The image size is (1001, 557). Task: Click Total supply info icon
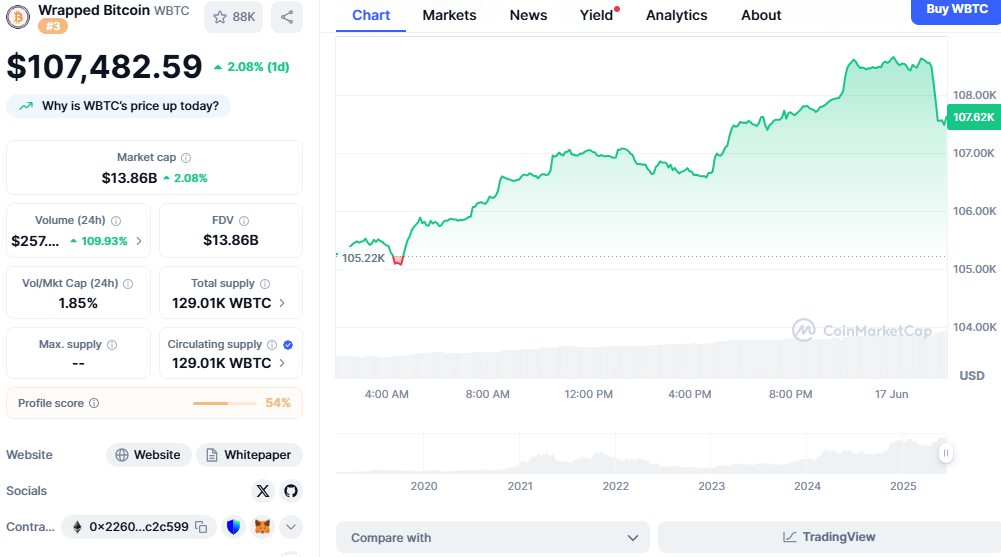[265, 284]
